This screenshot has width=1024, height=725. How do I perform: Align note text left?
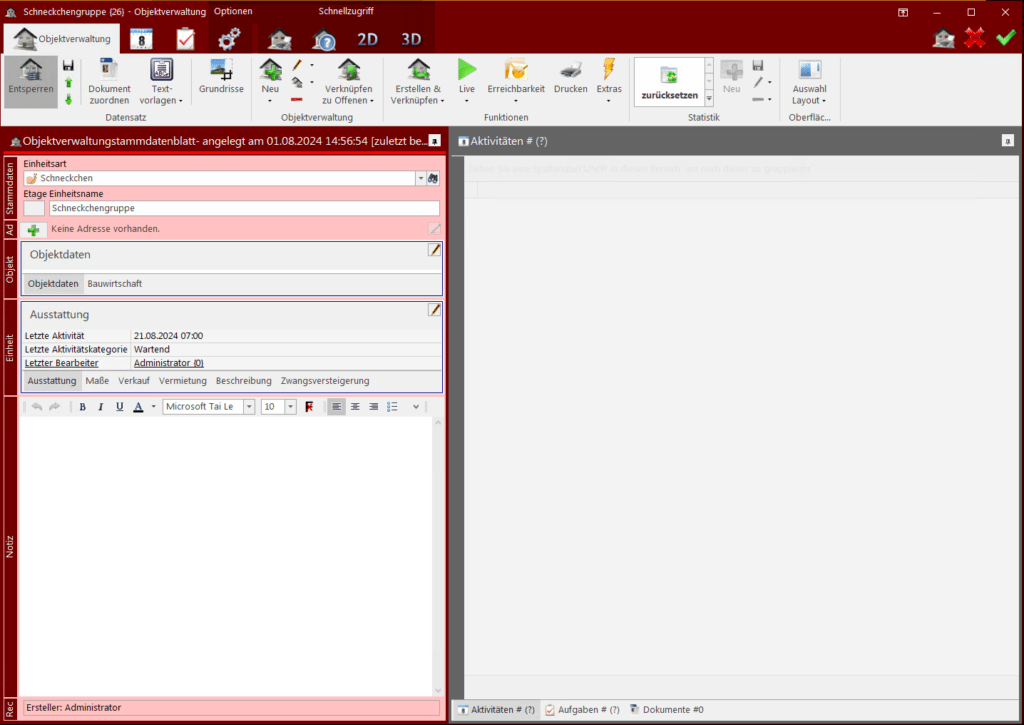point(336,407)
